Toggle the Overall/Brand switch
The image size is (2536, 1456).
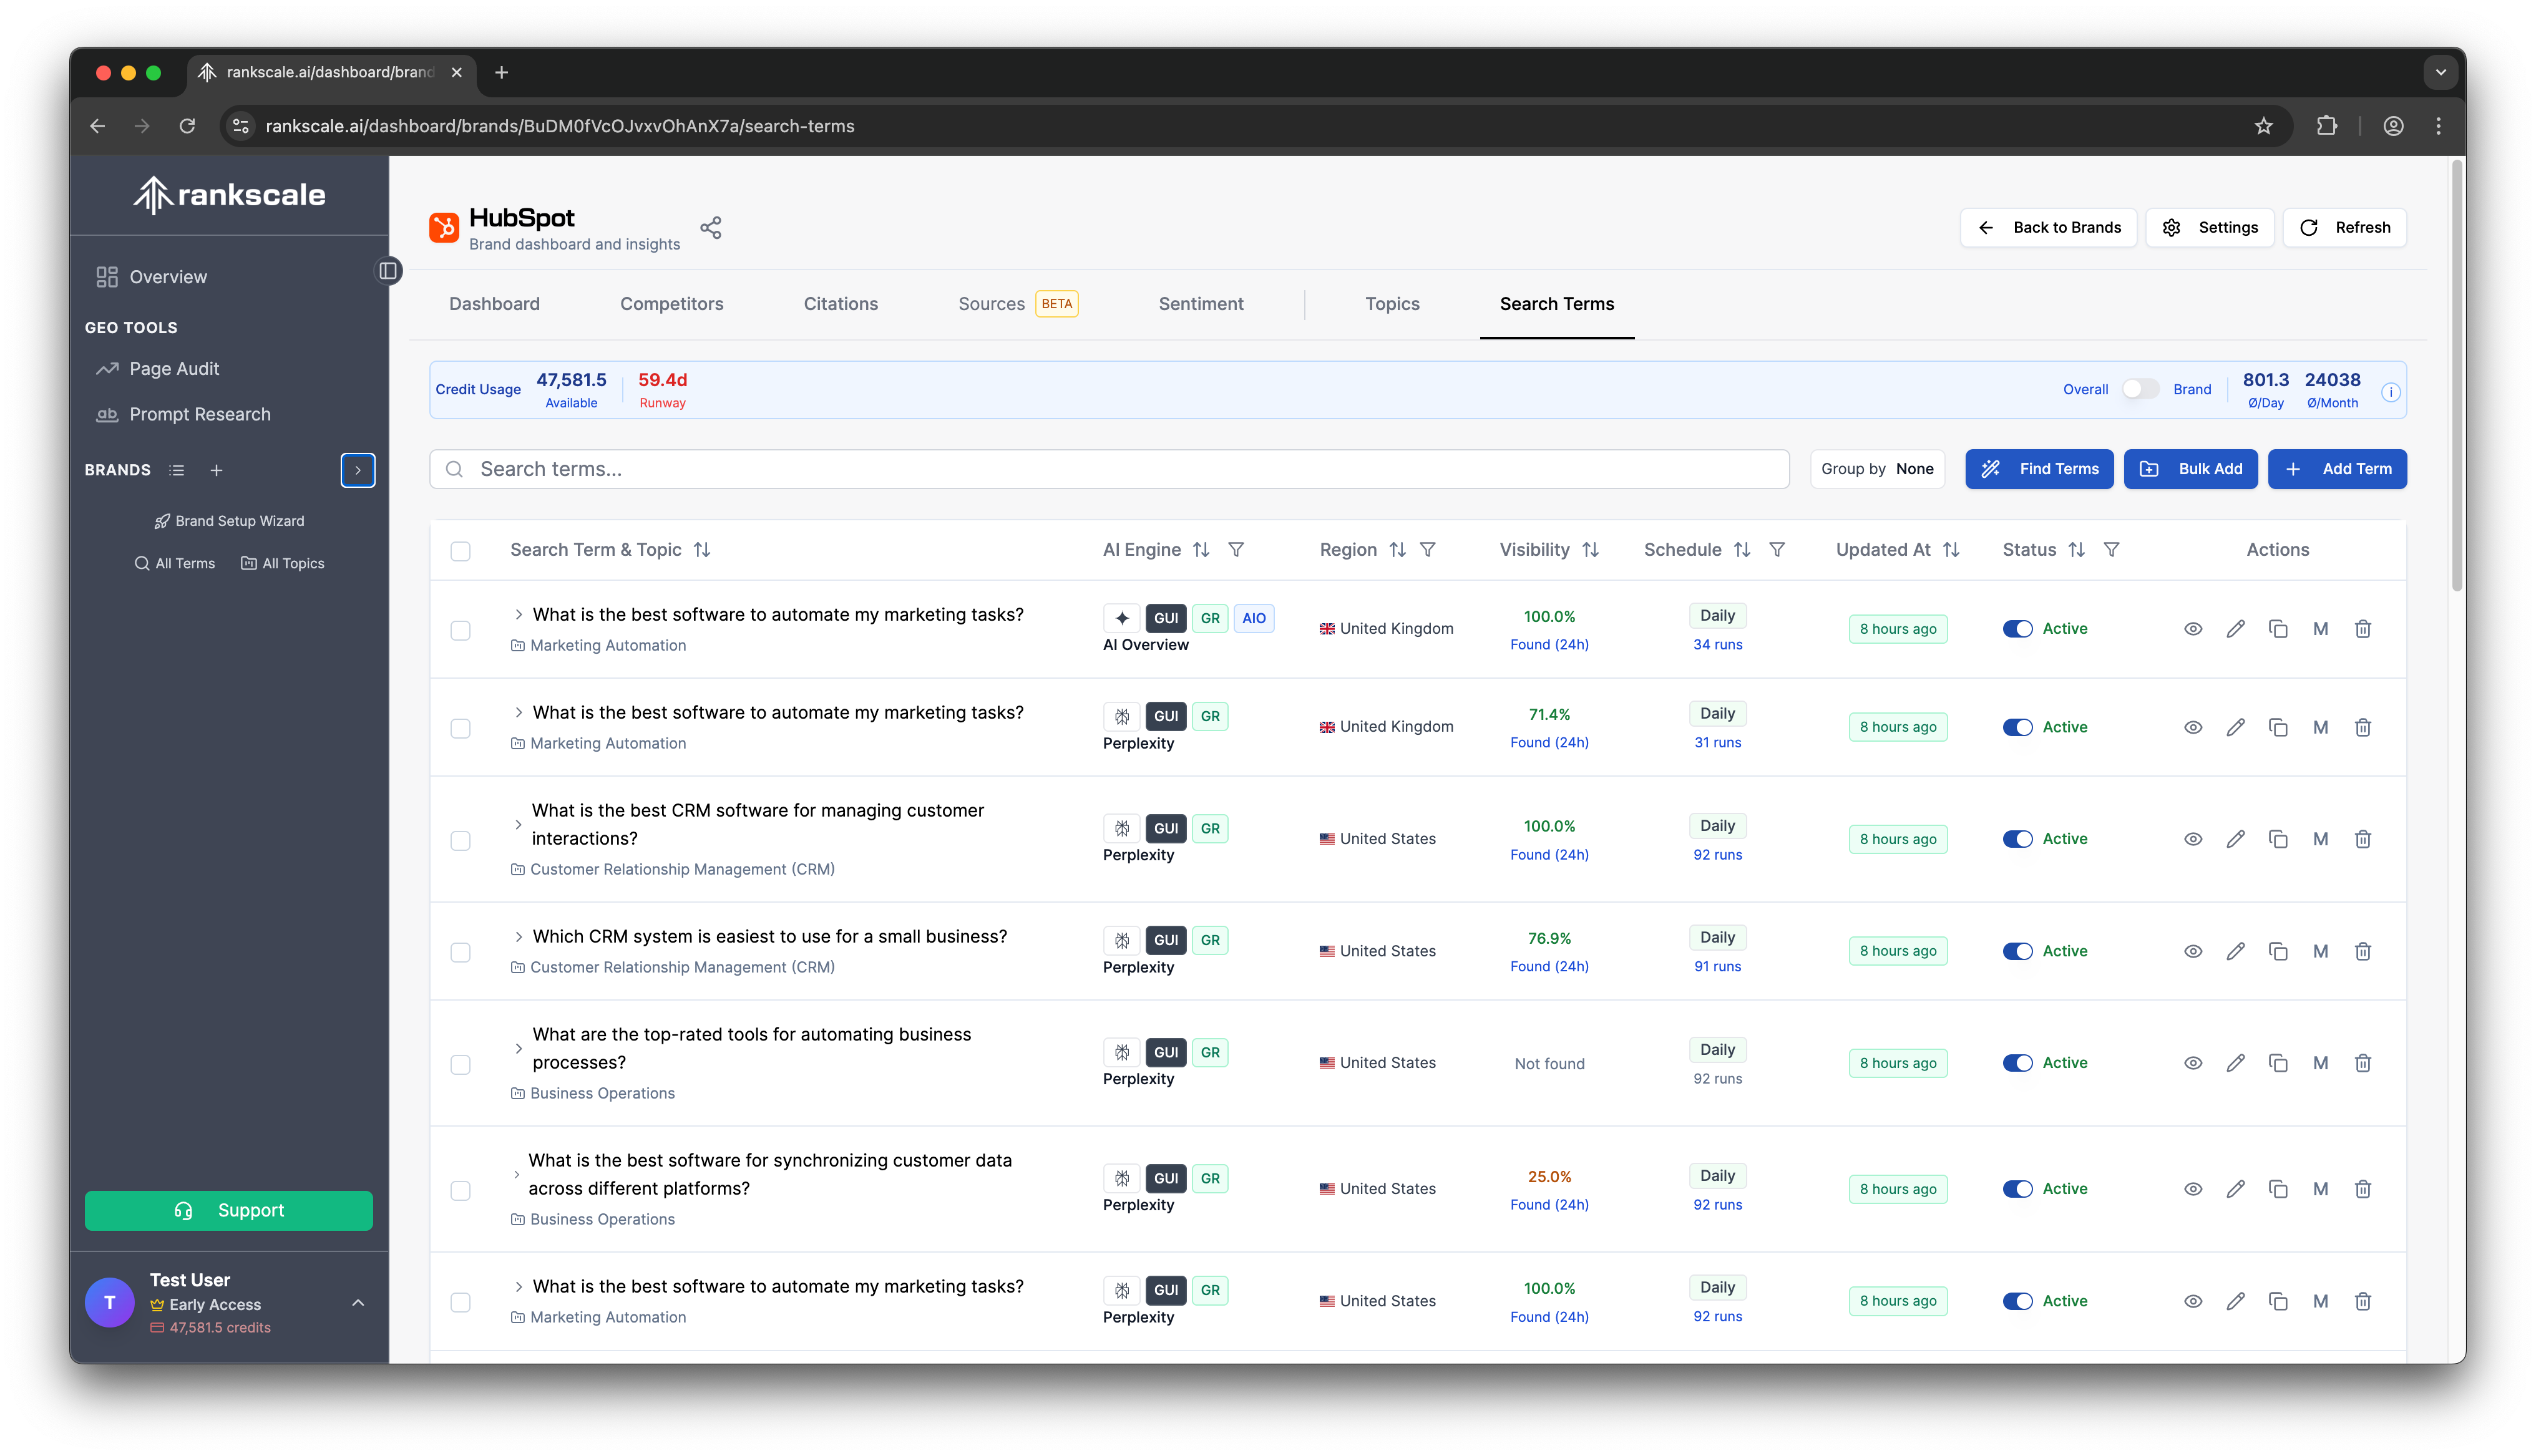click(2140, 389)
